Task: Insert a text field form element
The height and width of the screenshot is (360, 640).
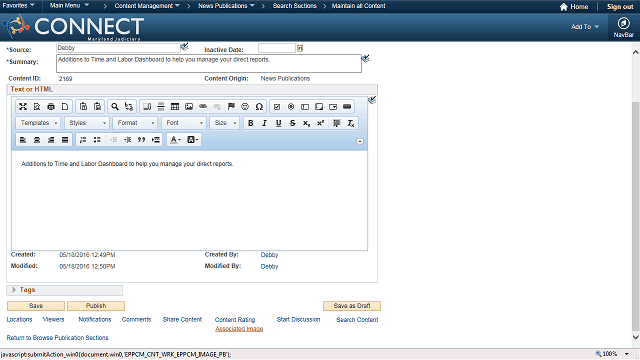Action: point(305,107)
